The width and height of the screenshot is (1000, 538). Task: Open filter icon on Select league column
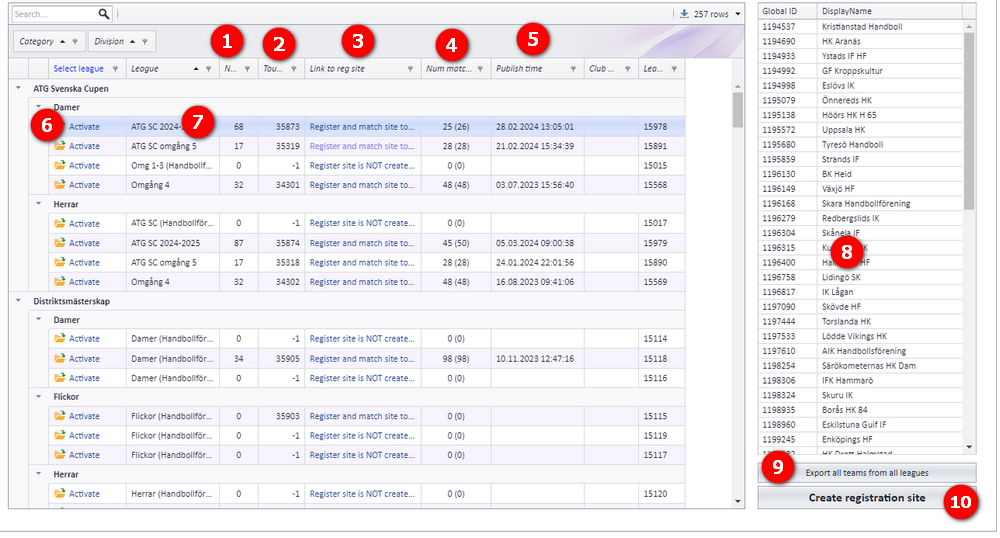(115, 69)
